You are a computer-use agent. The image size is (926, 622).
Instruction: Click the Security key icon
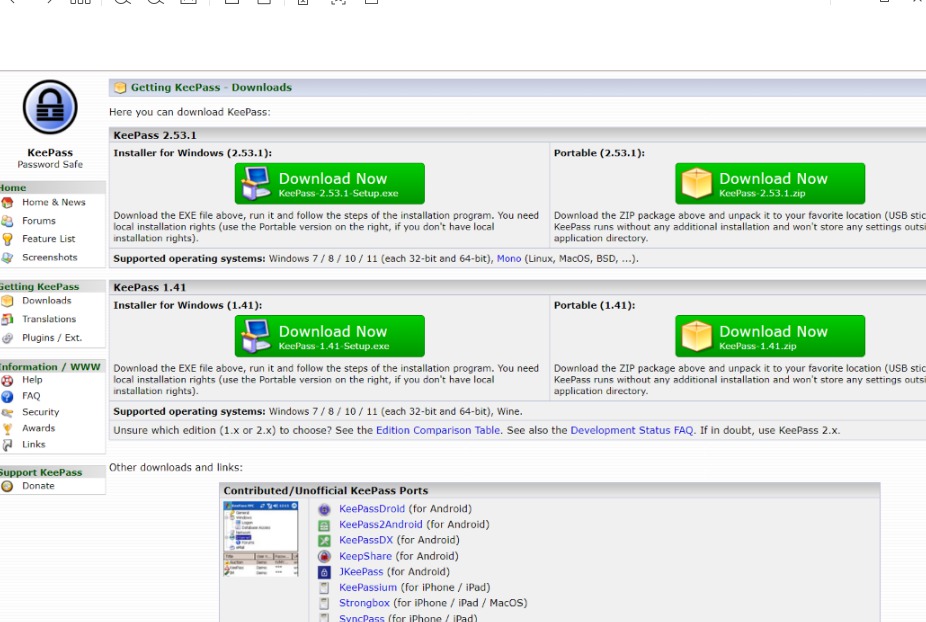point(7,412)
